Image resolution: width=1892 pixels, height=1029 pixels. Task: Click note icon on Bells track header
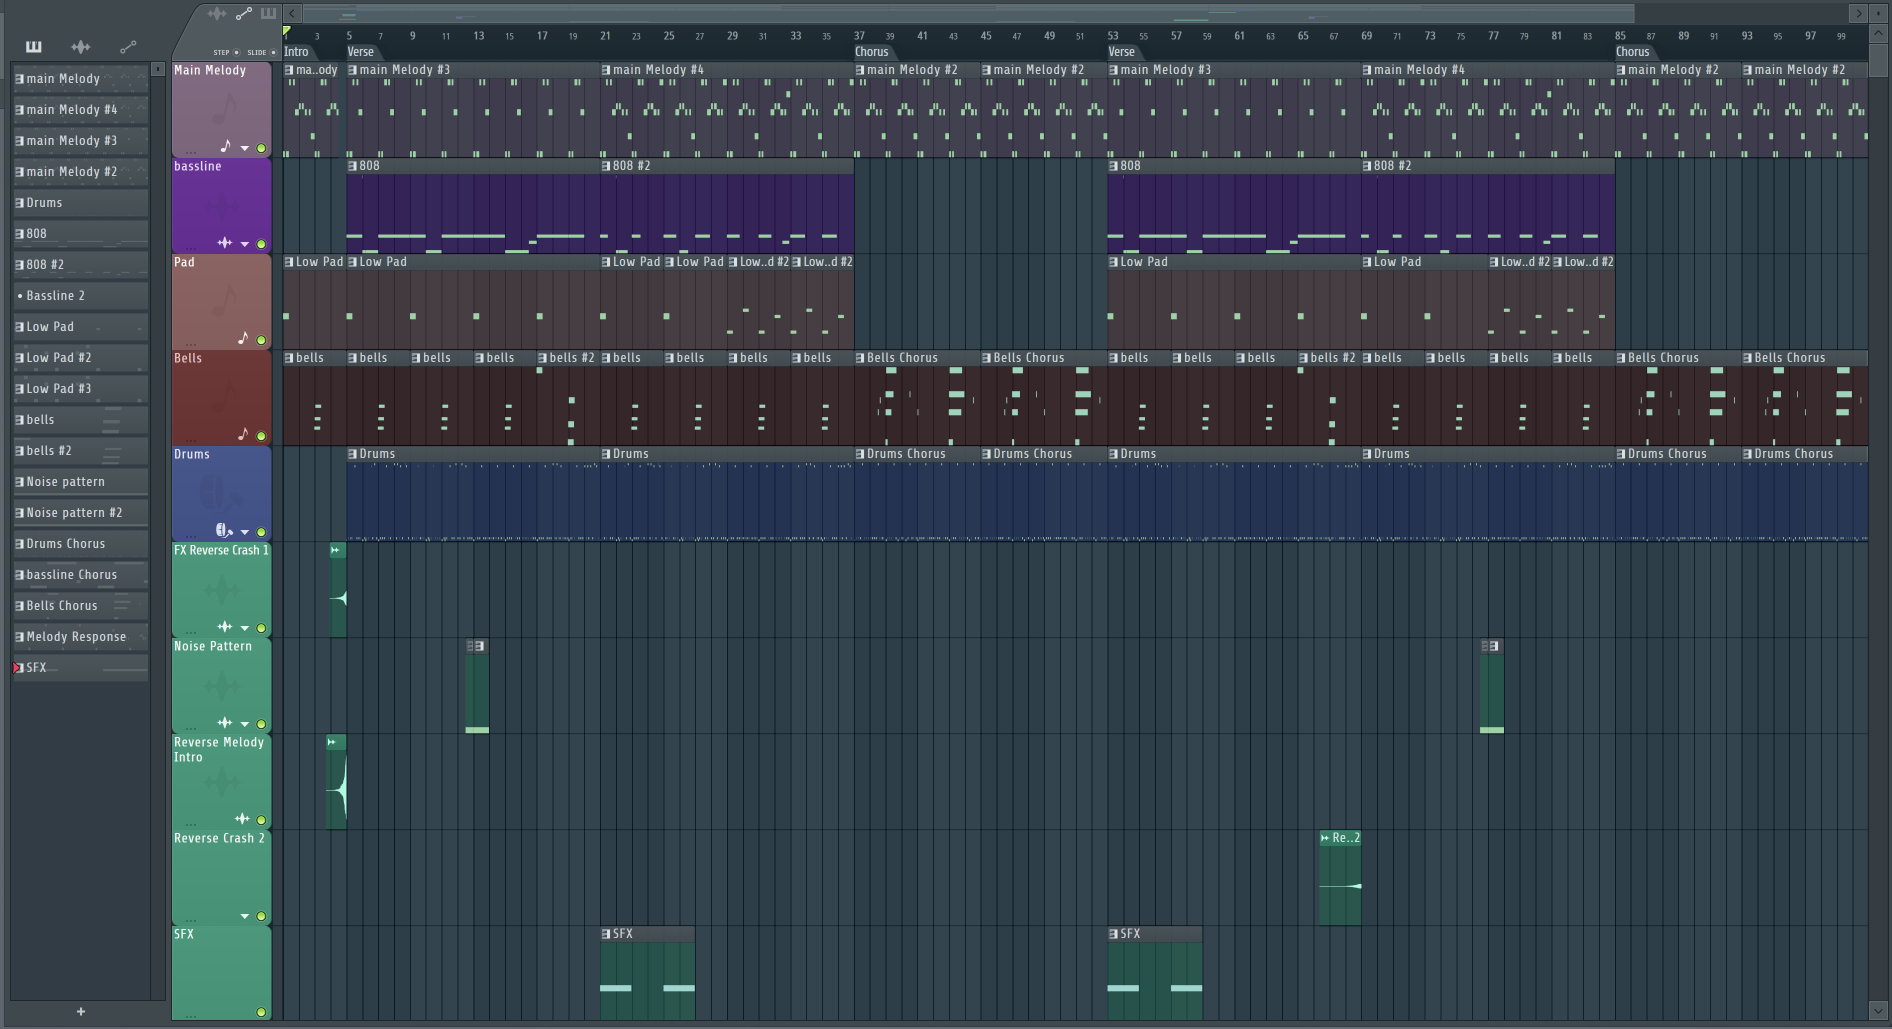(242, 434)
